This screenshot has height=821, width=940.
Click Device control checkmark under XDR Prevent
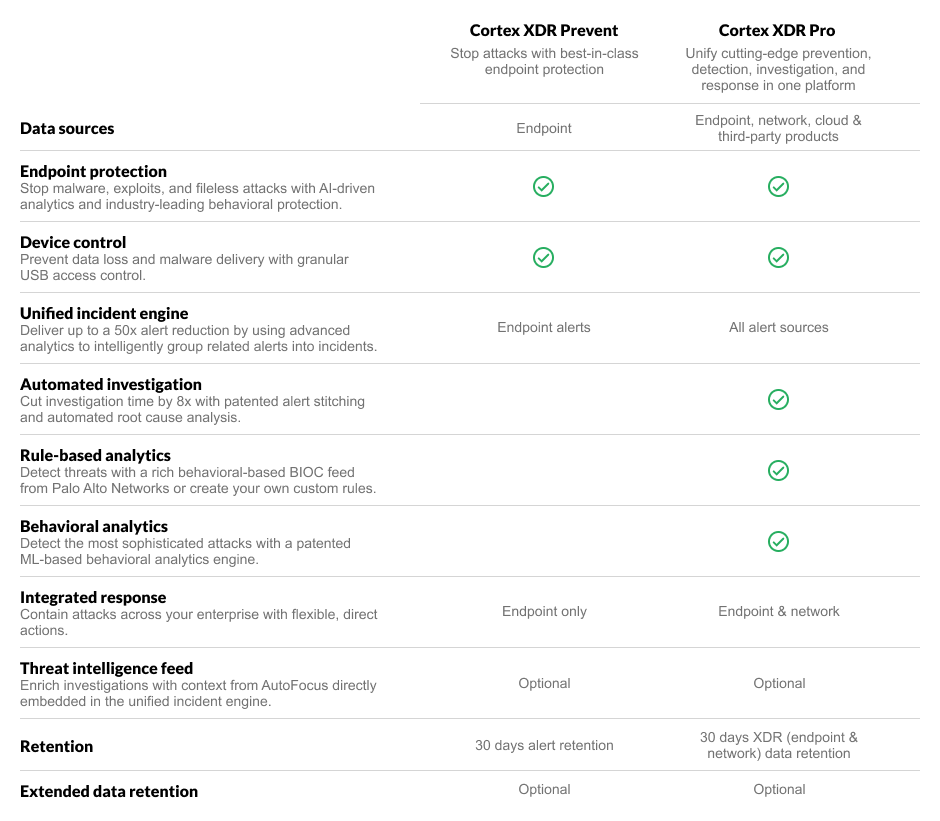coord(543,258)
